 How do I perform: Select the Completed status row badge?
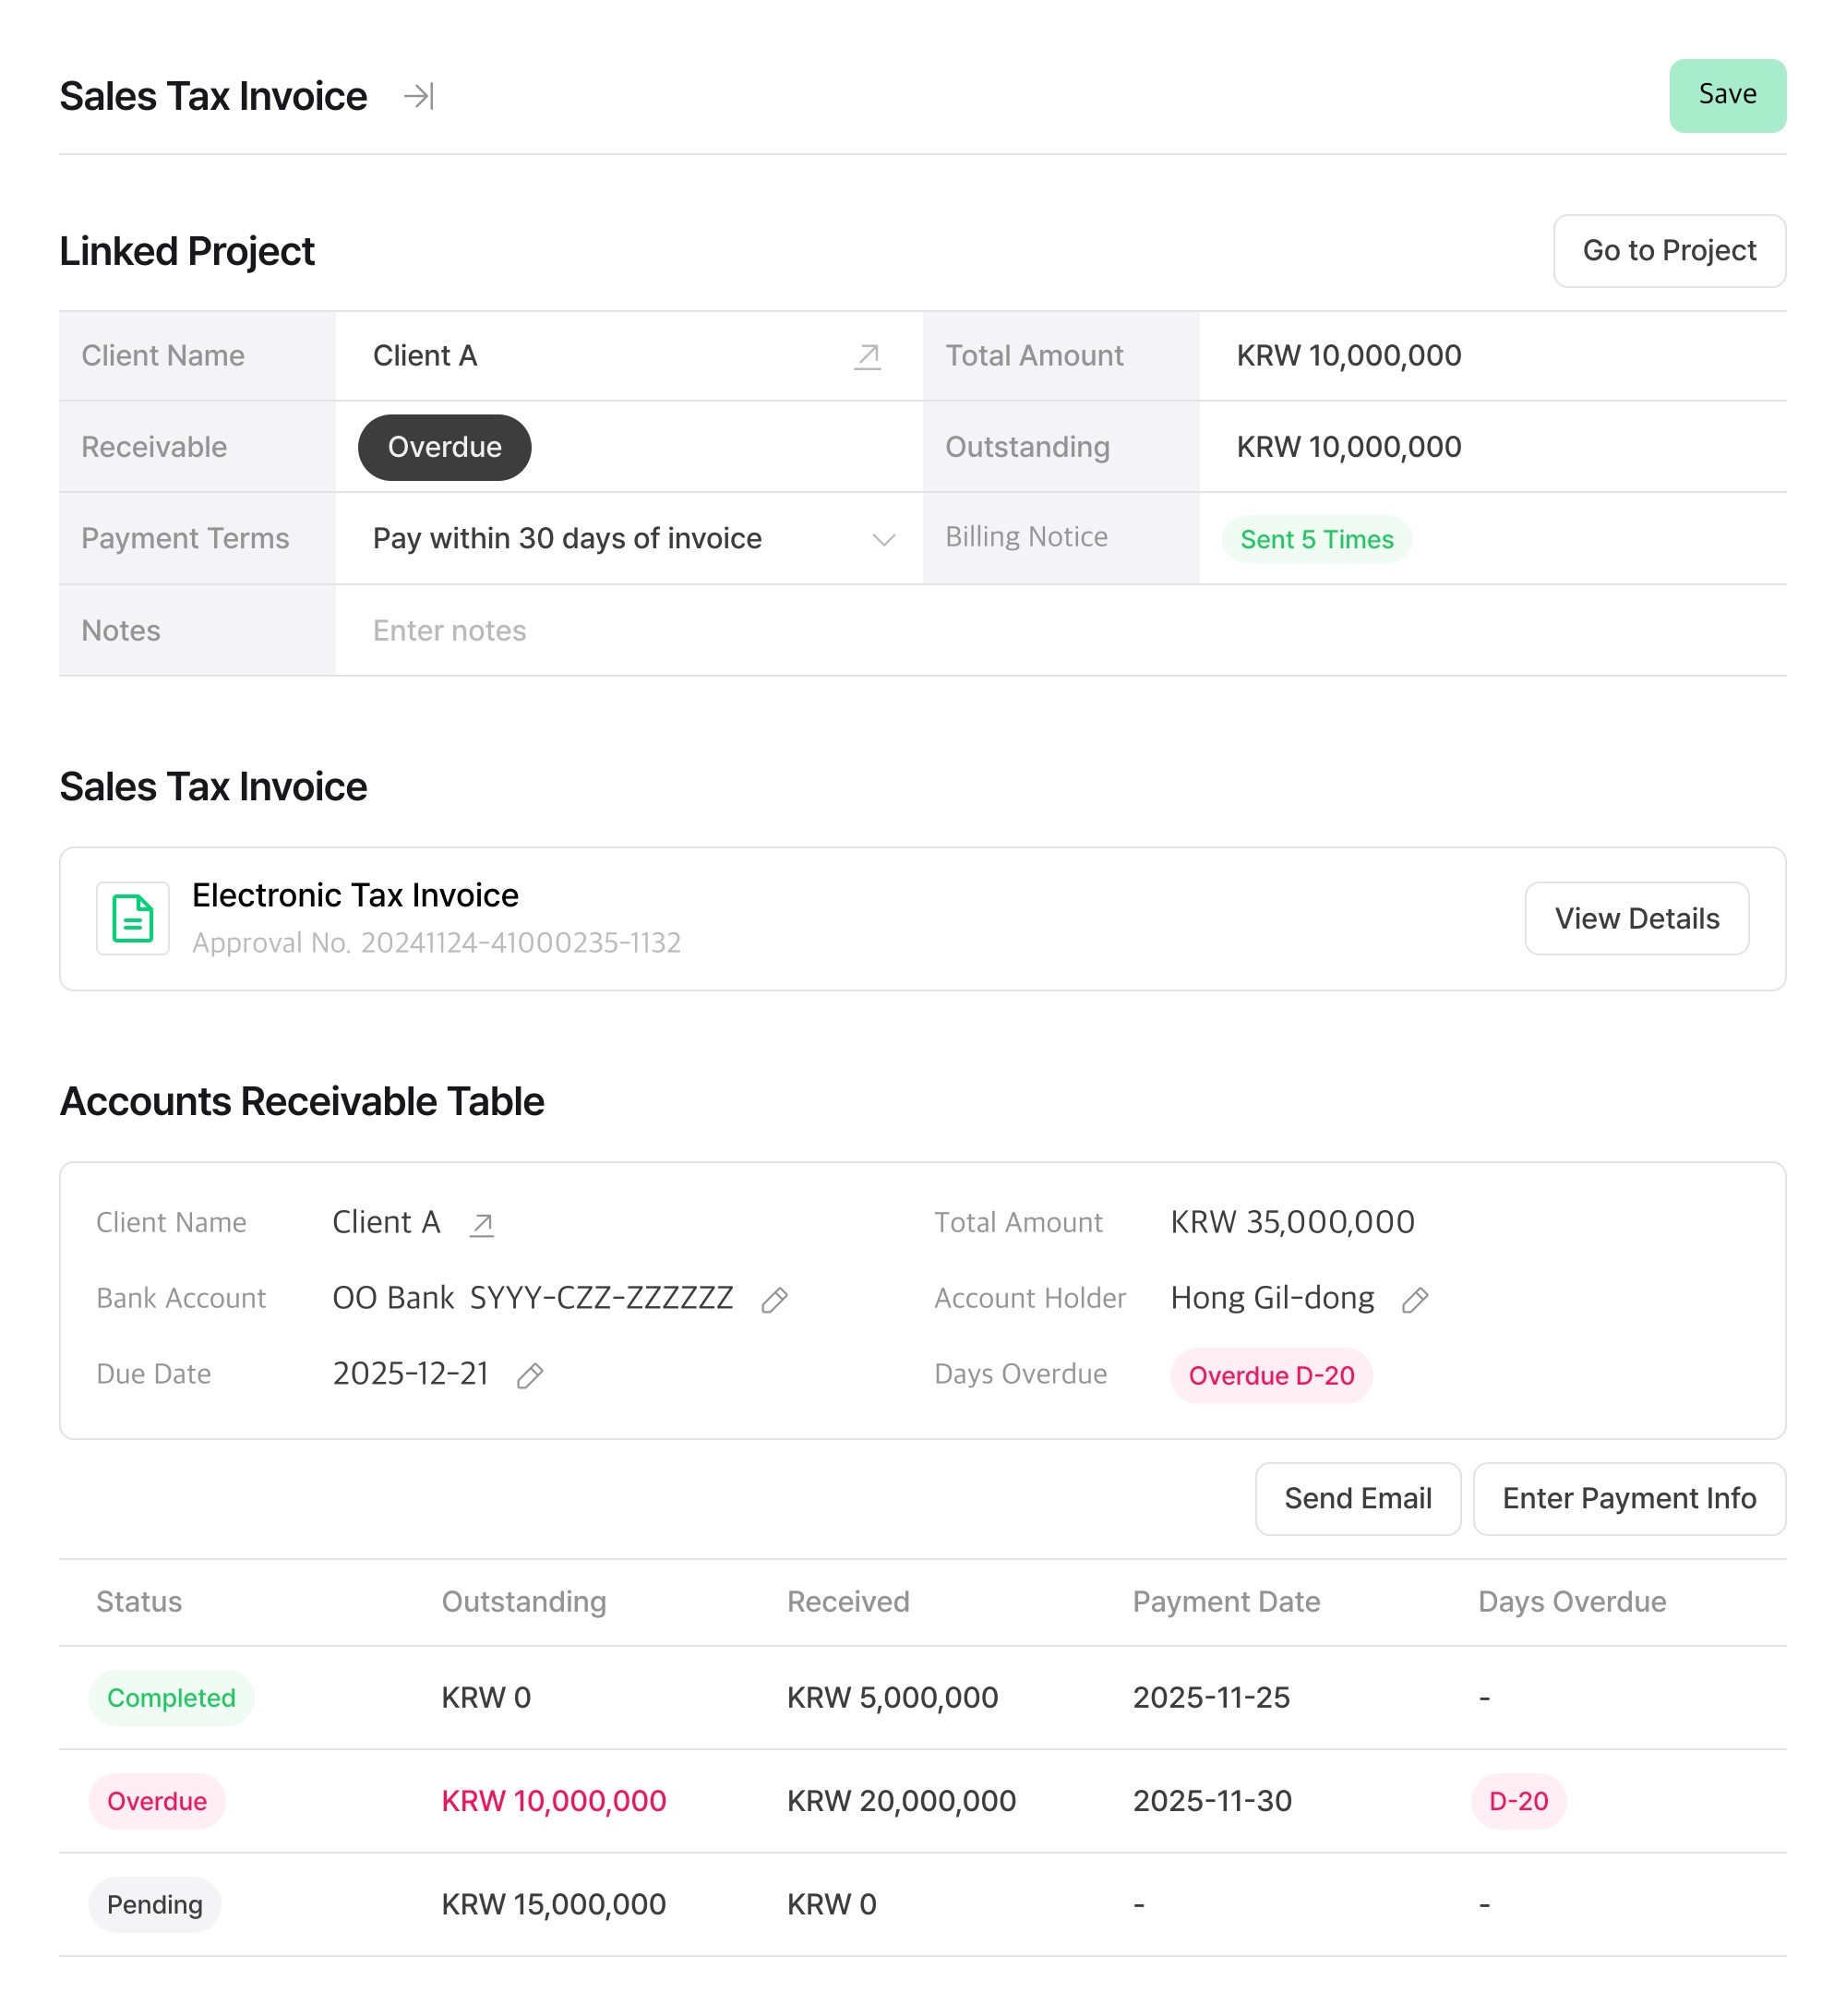click(171, 1698)
